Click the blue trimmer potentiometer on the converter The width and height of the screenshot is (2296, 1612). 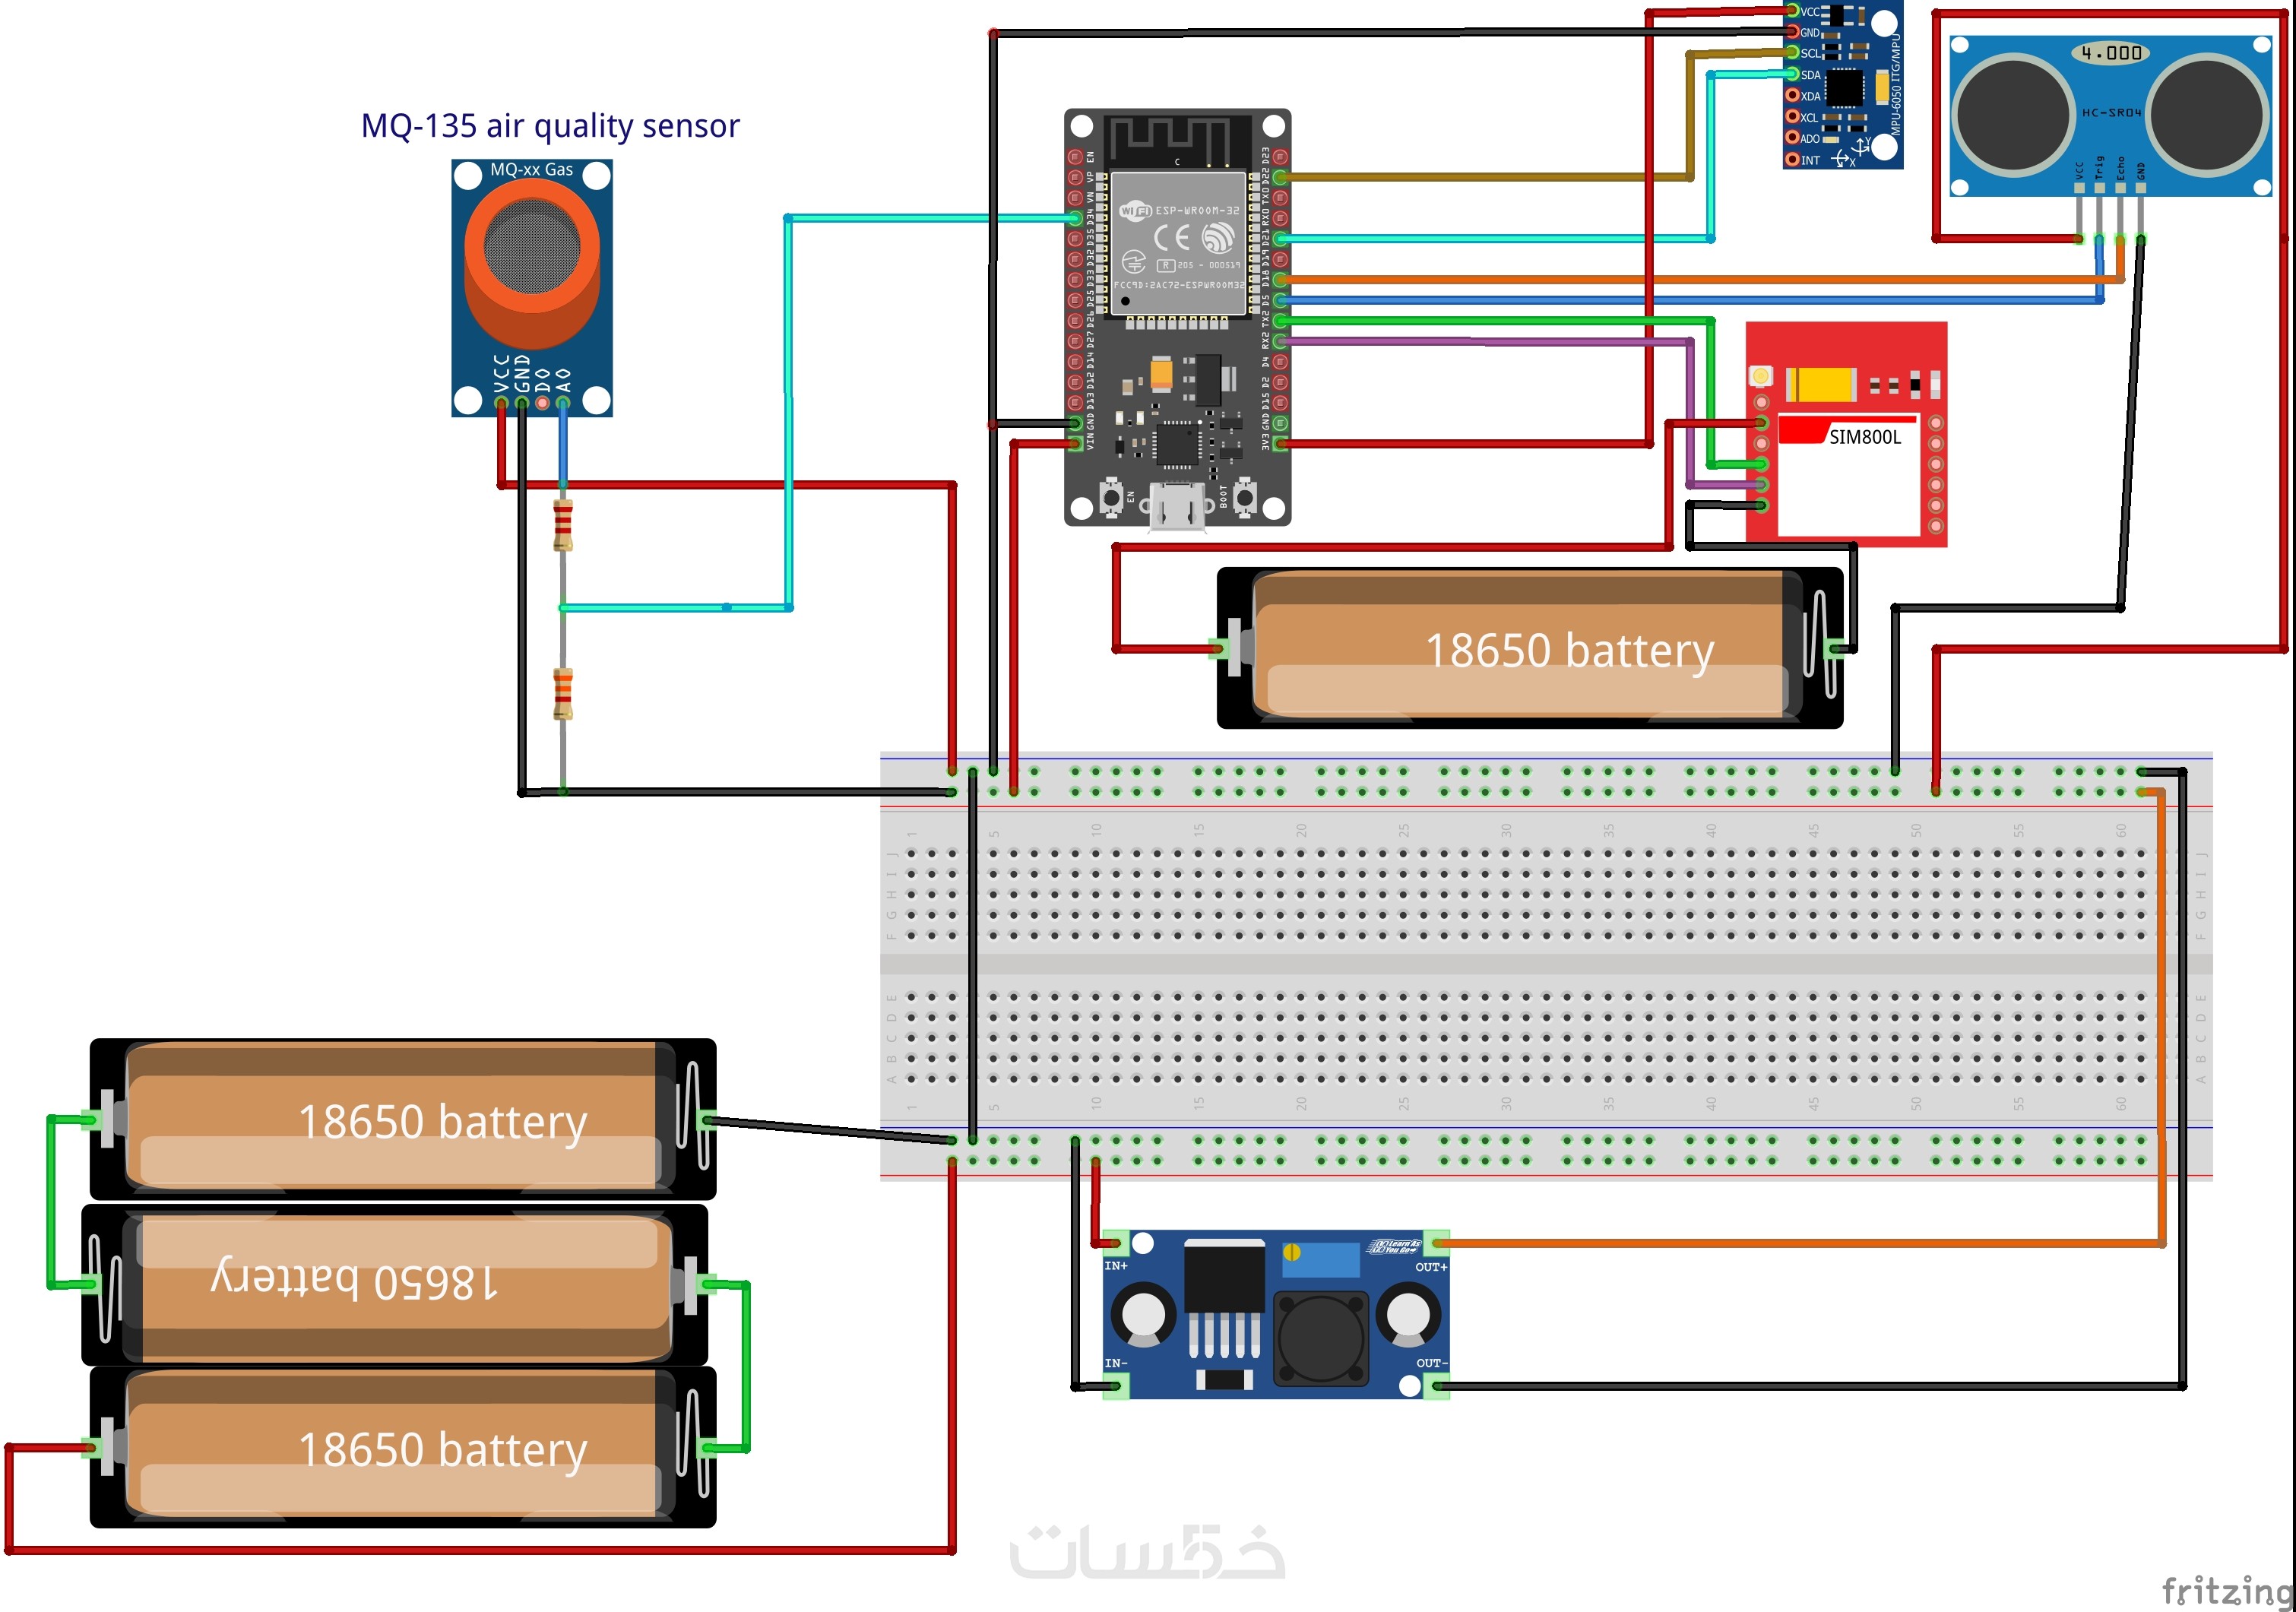1320,1260
